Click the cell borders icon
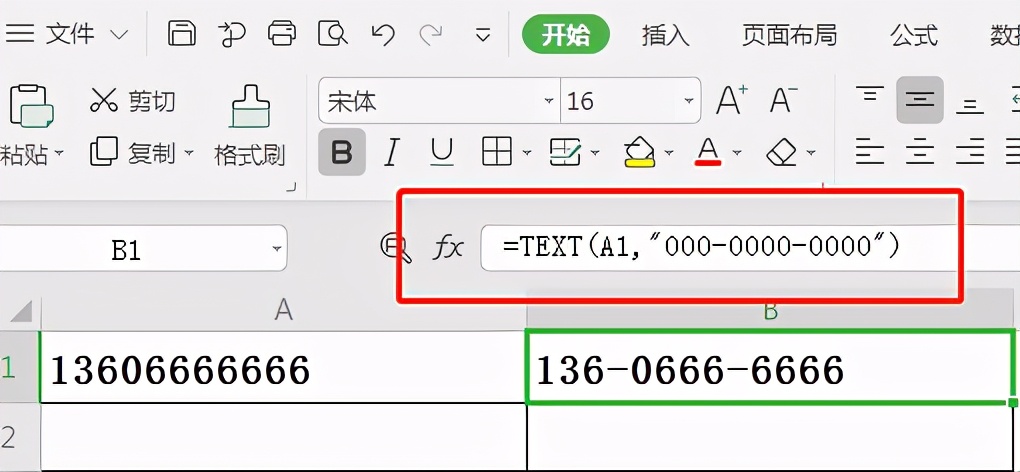The height and width of the screenshot is (472, 1020). coord(497,152)
